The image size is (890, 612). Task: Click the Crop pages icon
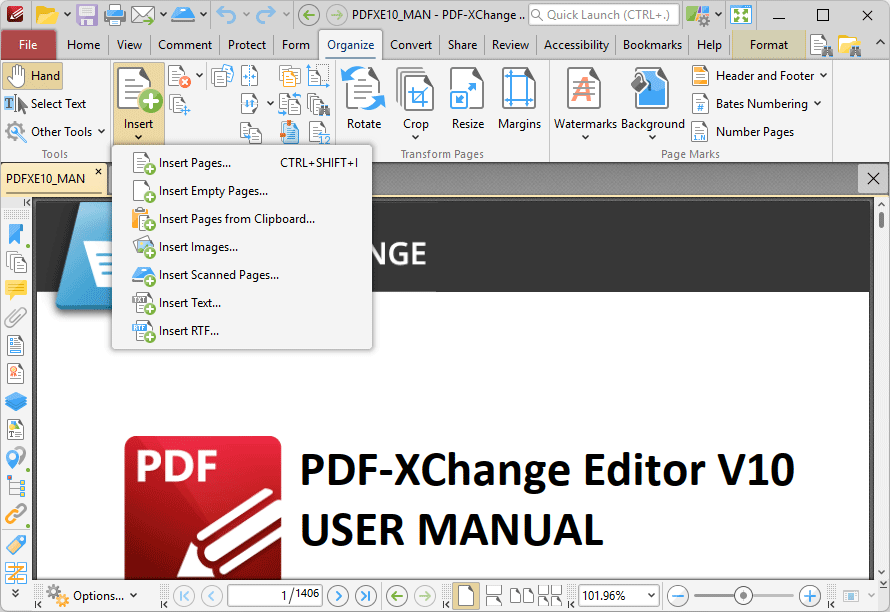coord(415,89)
